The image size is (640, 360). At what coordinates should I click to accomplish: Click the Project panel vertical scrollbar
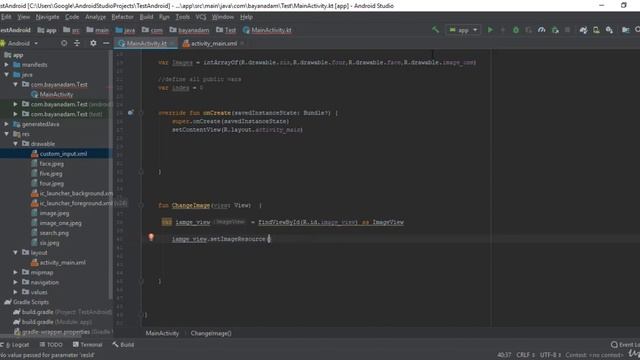pyautogui.click(x=110, y=176)
